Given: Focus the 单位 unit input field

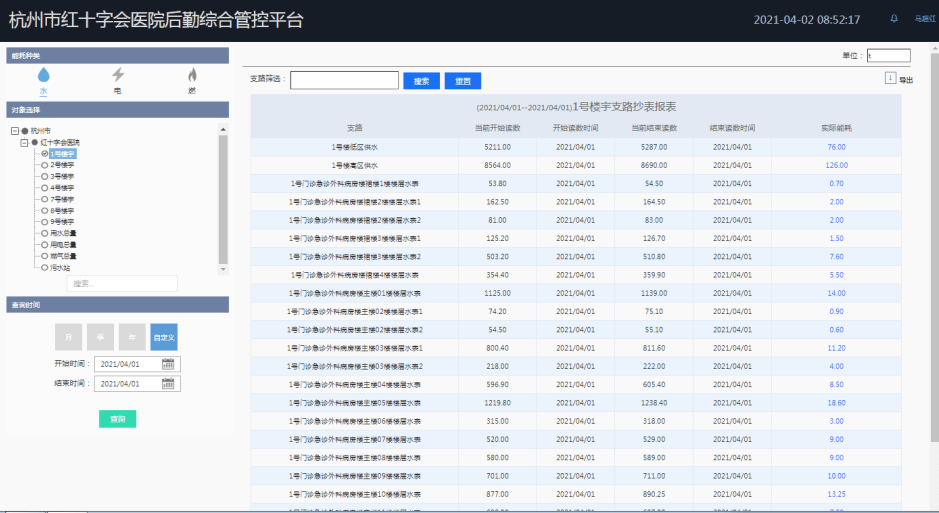Looking at the screenshot, I should (889, 56).
